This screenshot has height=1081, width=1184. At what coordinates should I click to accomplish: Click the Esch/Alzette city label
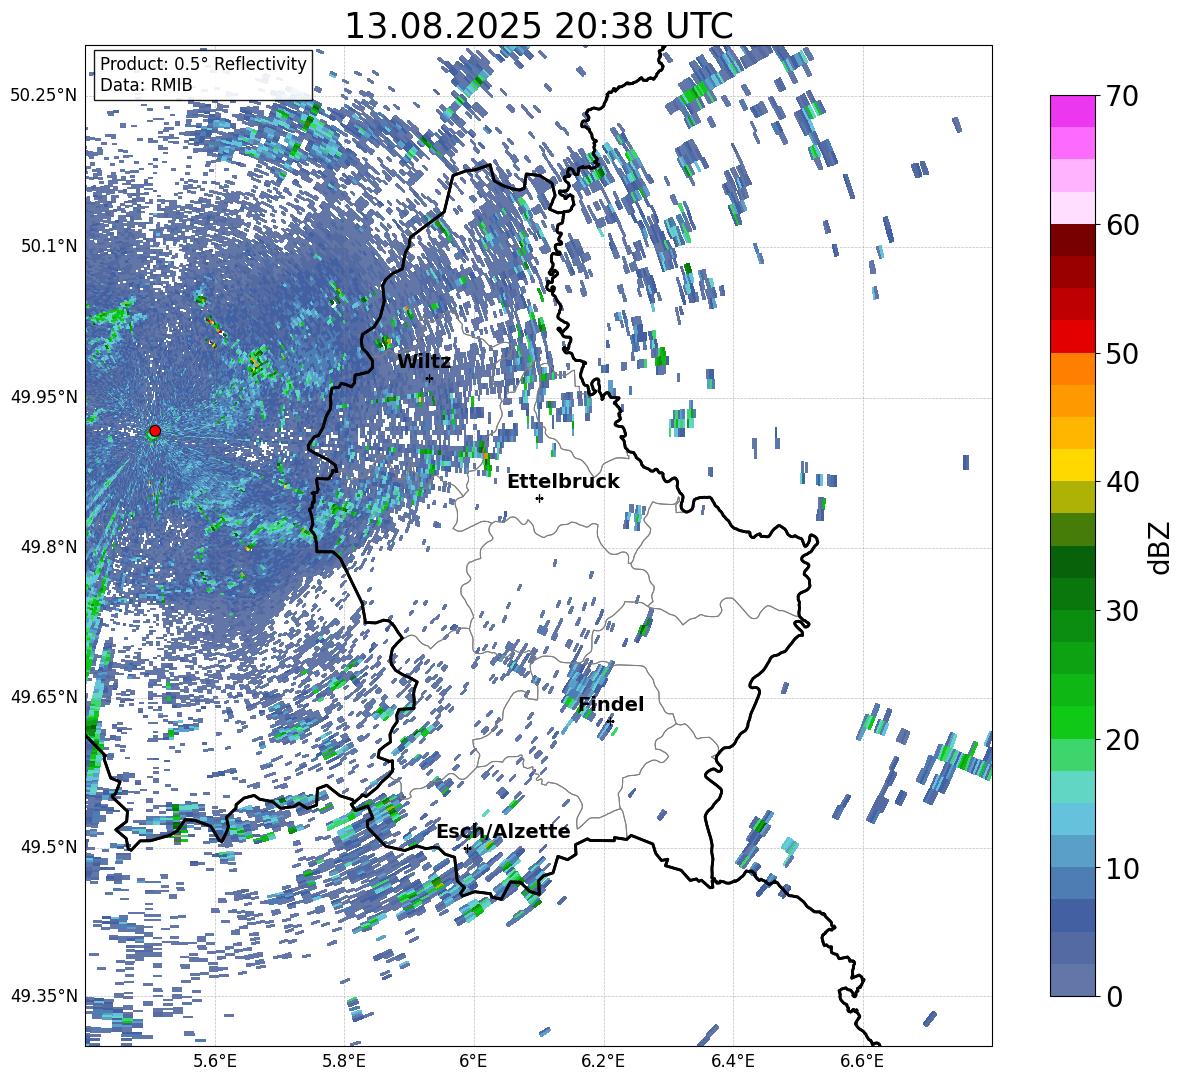(503, 831)
